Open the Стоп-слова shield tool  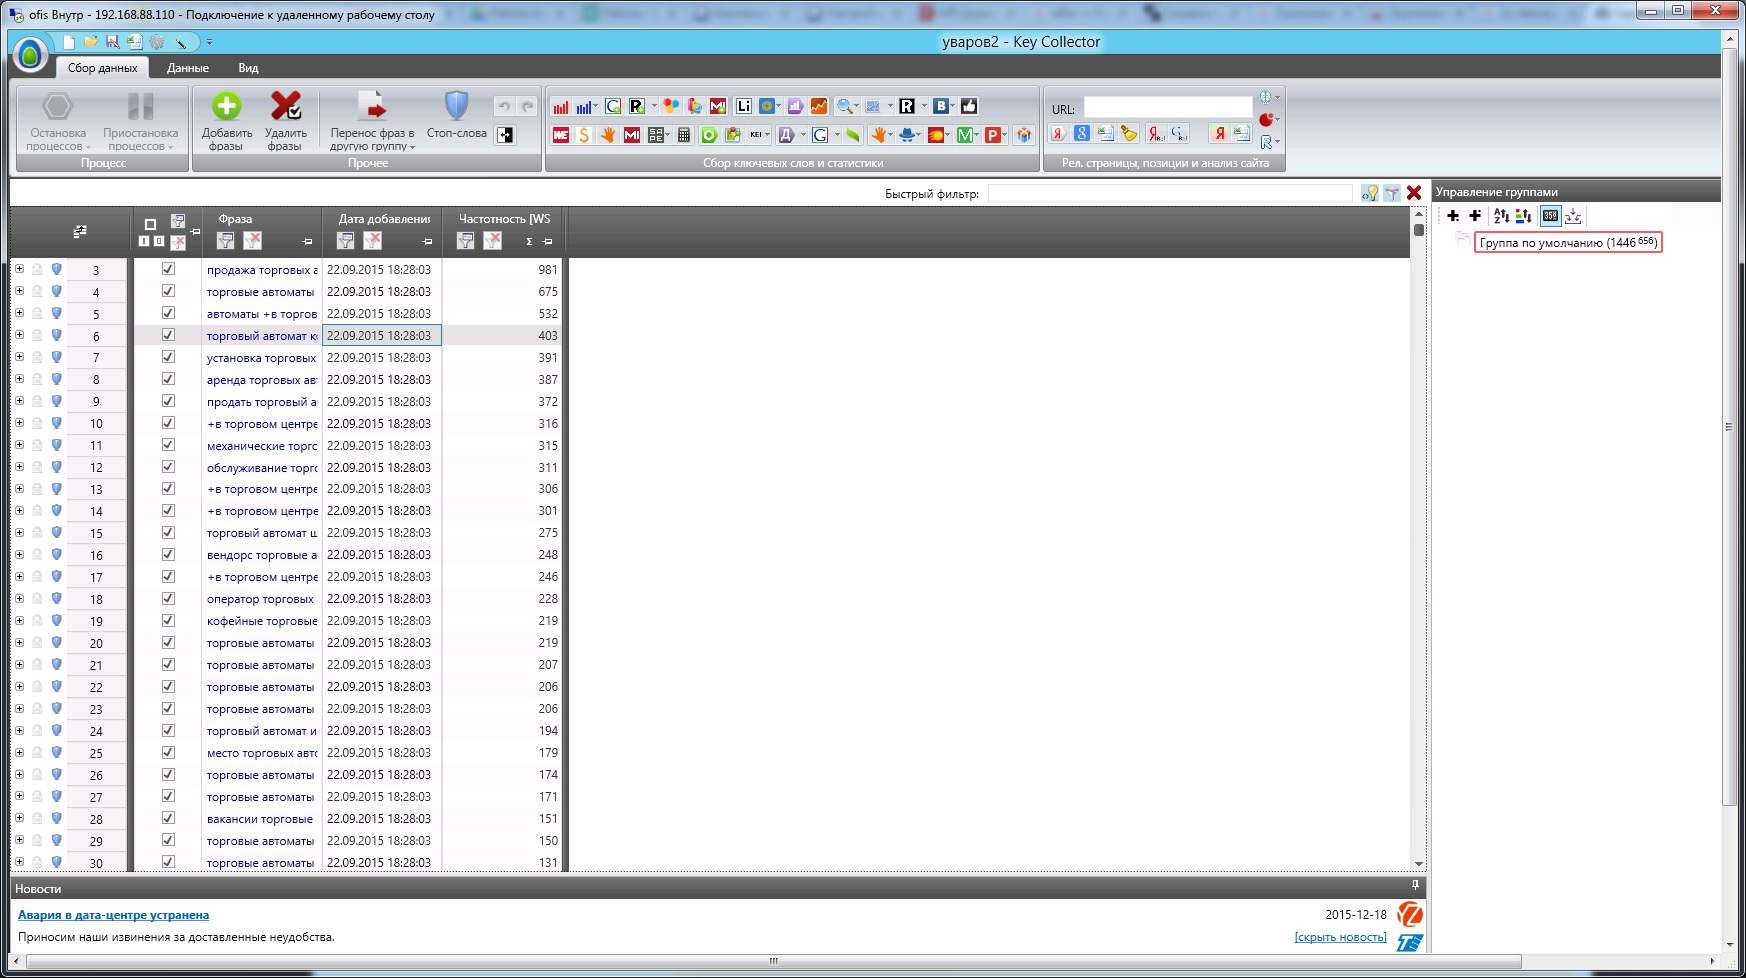tap(456, 107)
